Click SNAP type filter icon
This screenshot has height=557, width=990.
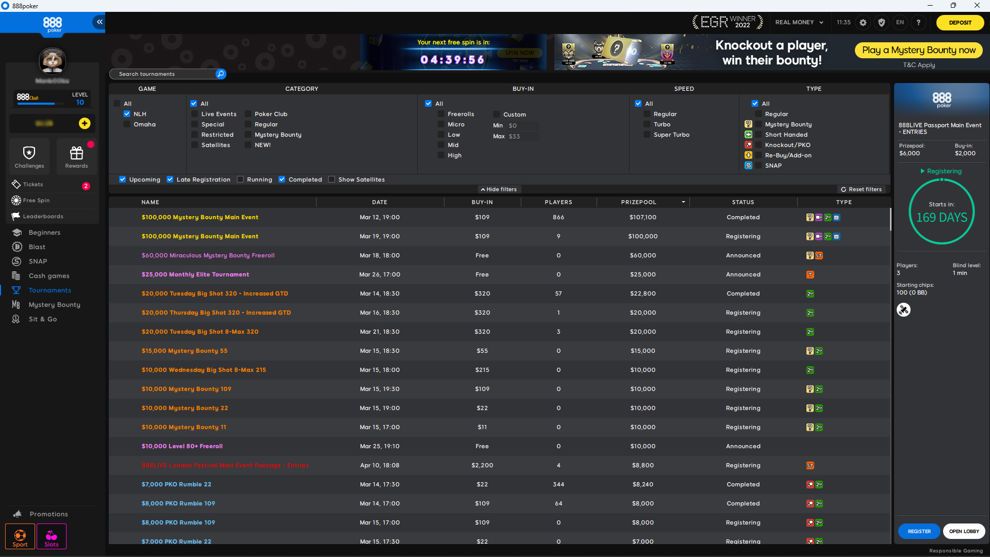coord(748,165)
